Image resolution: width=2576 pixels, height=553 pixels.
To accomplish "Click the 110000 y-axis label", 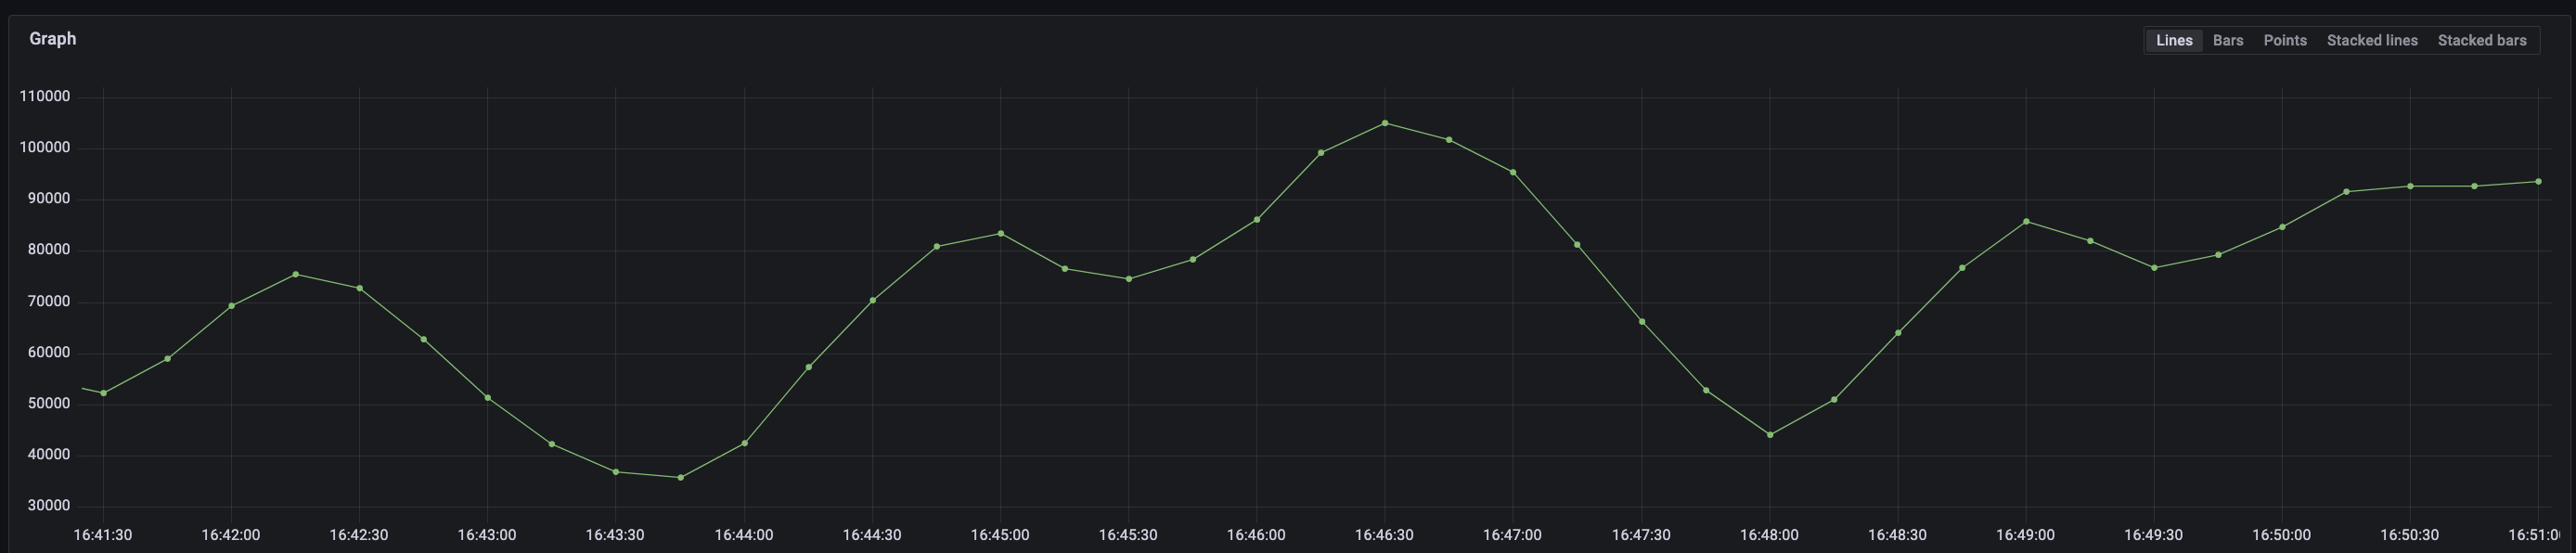I will tap(45, 97).
